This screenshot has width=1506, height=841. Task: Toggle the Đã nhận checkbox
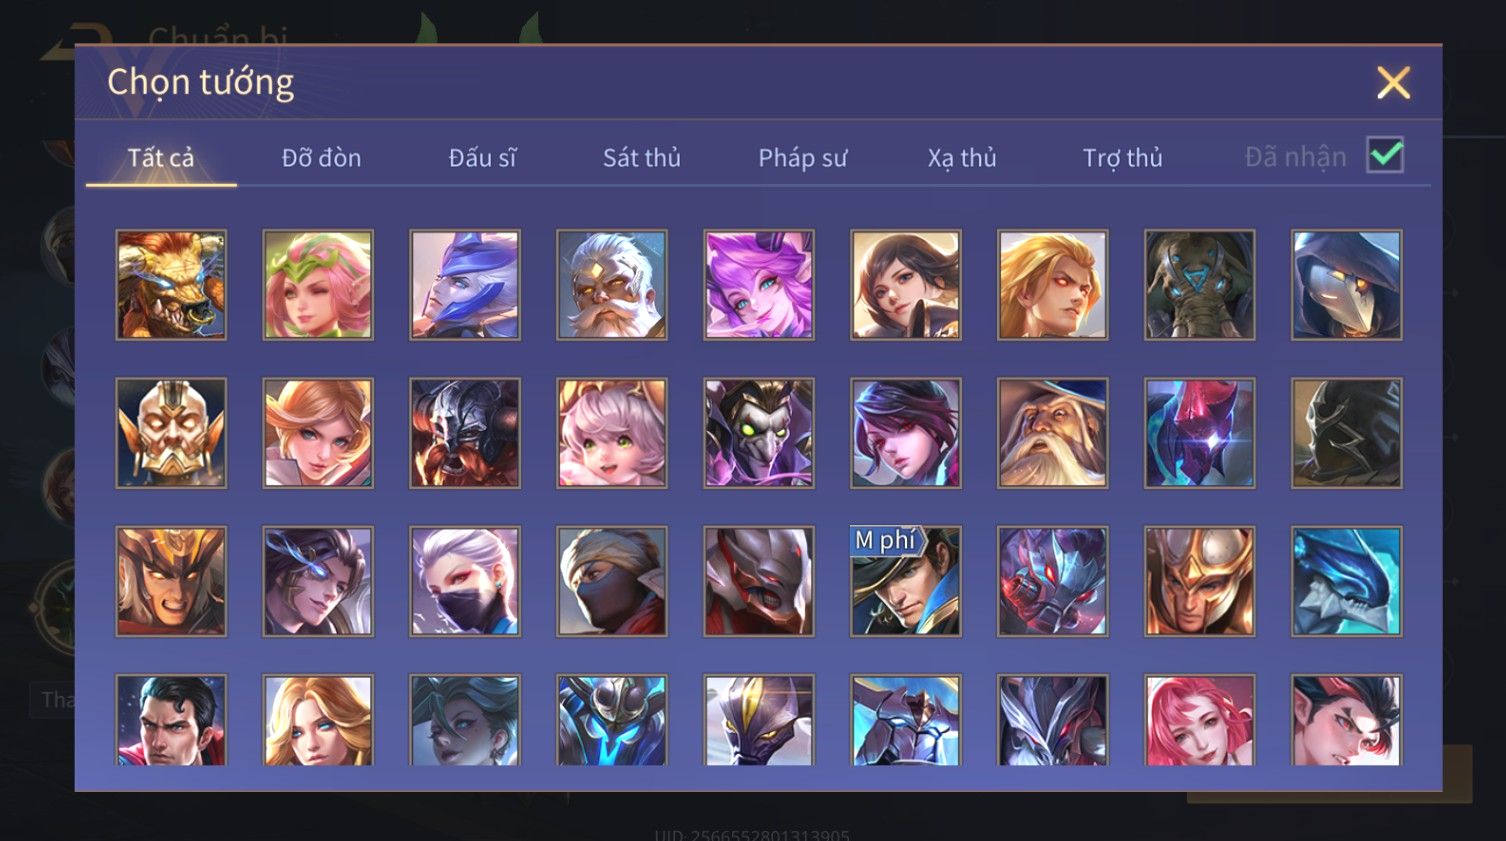click(1385, 155)
